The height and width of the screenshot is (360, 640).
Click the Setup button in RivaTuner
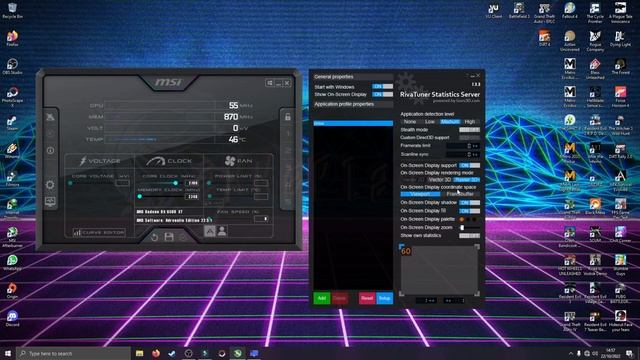click(x=384, y=298)
